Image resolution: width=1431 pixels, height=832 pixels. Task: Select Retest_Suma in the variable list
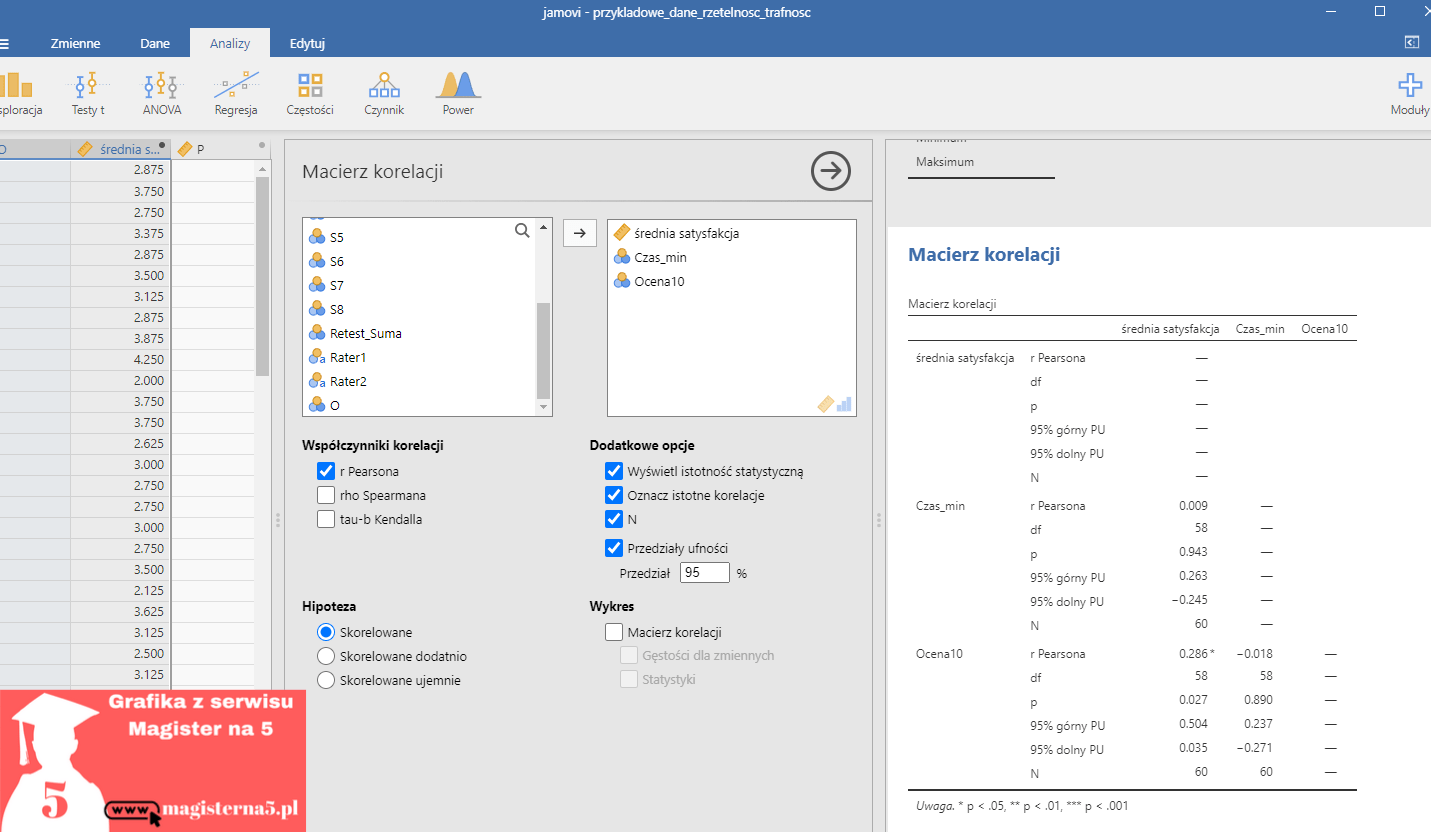[366, 334]
